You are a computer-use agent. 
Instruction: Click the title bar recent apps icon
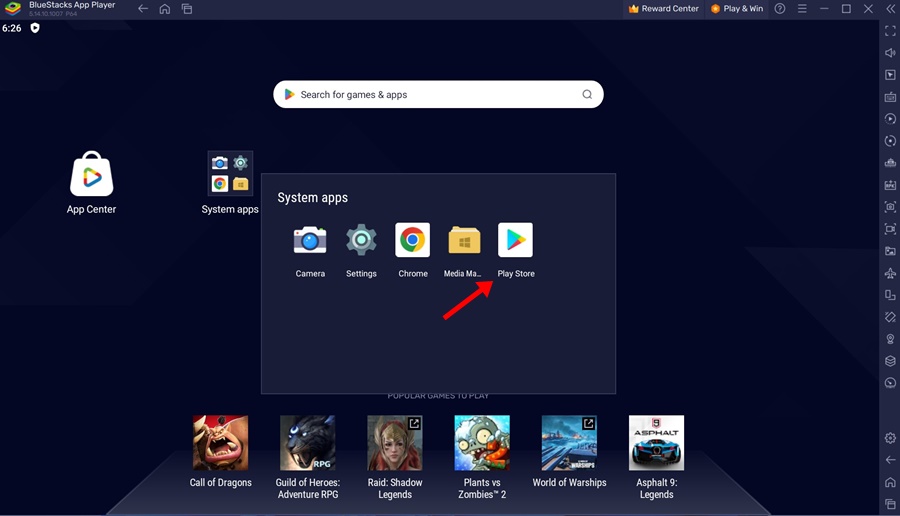click(187, 9)
